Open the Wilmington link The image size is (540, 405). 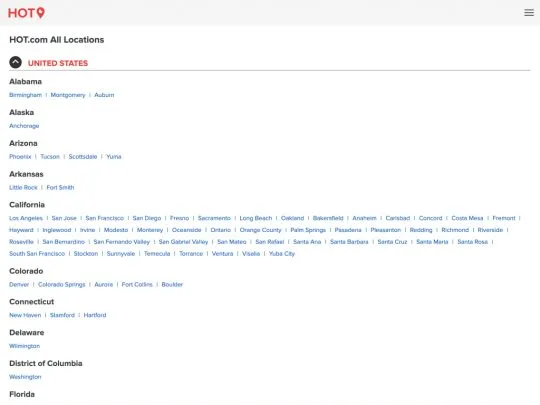(x=24, y=346)
